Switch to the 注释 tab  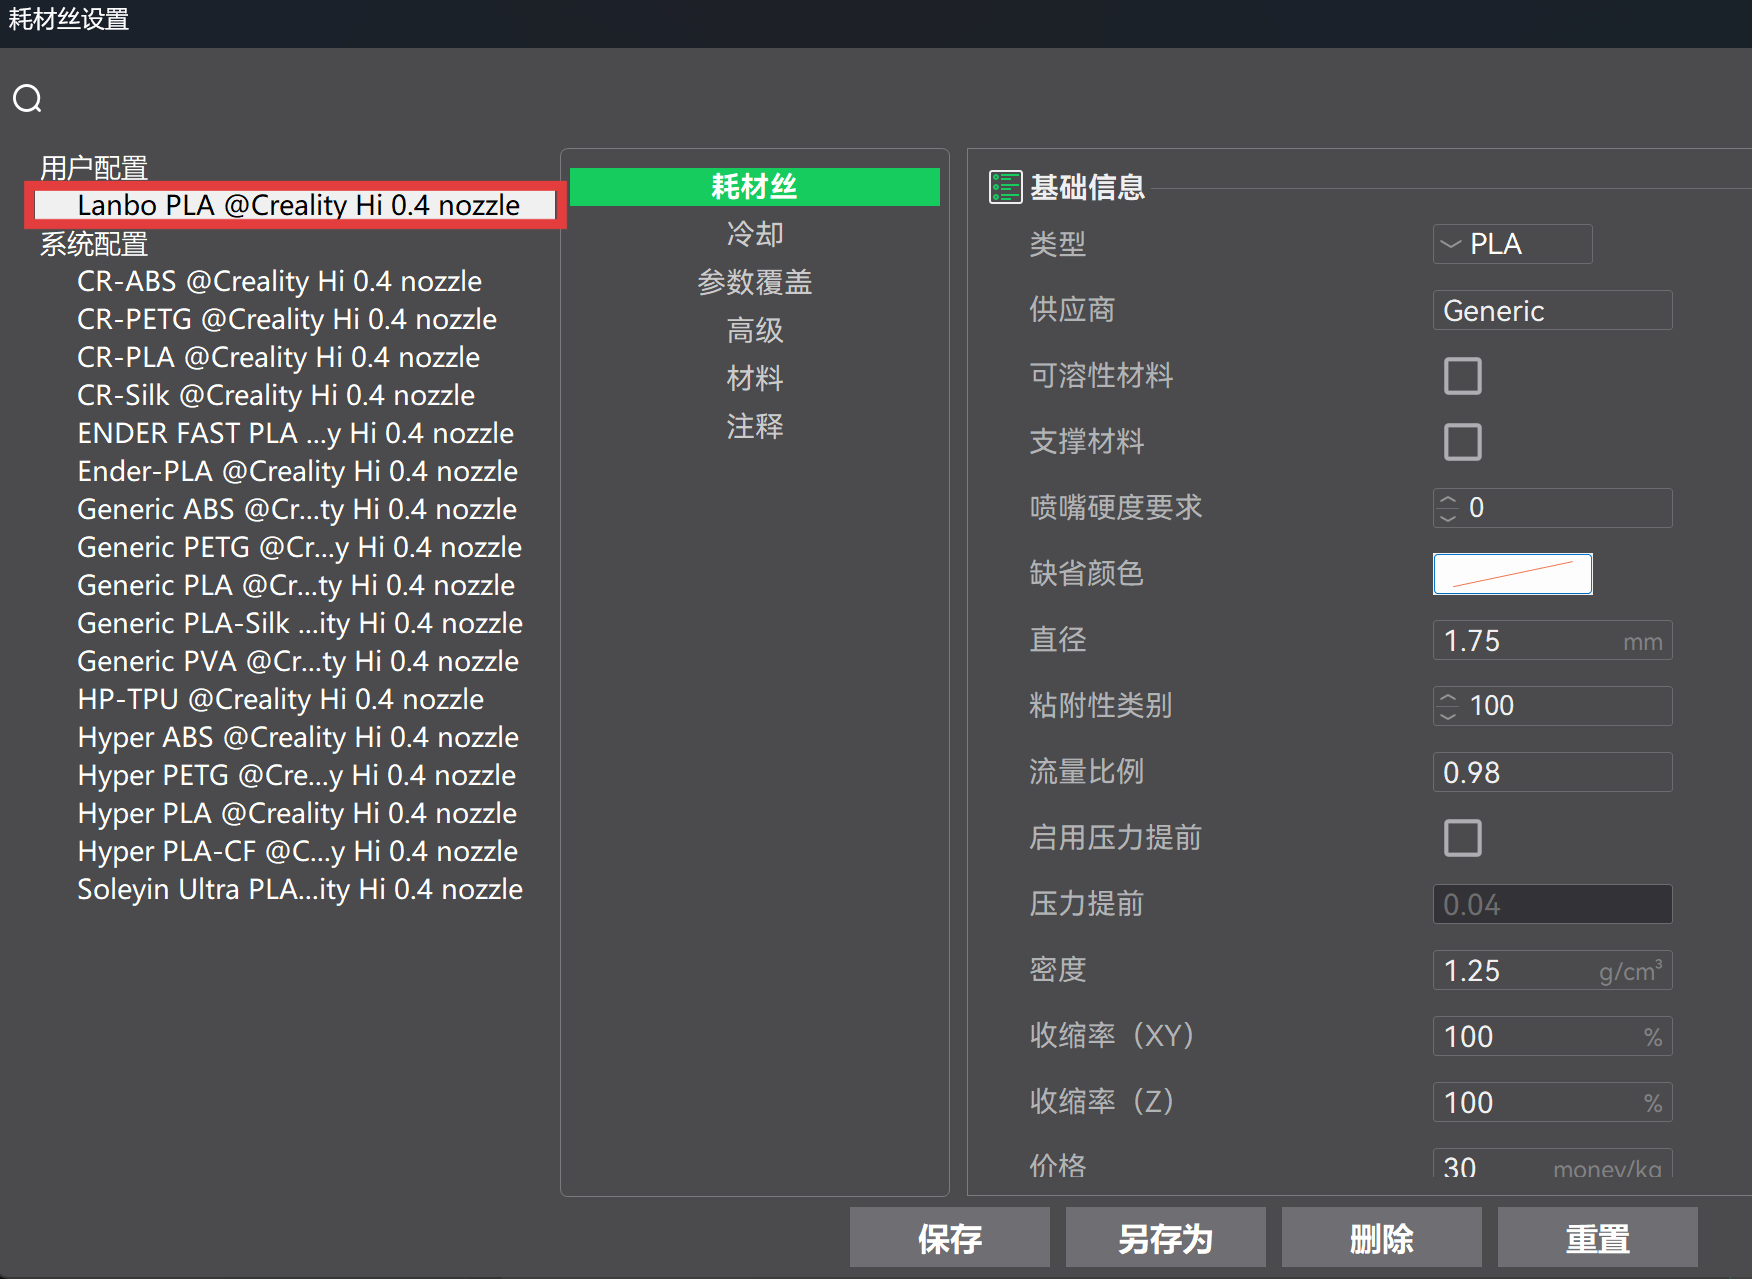(x=755, y=427)
